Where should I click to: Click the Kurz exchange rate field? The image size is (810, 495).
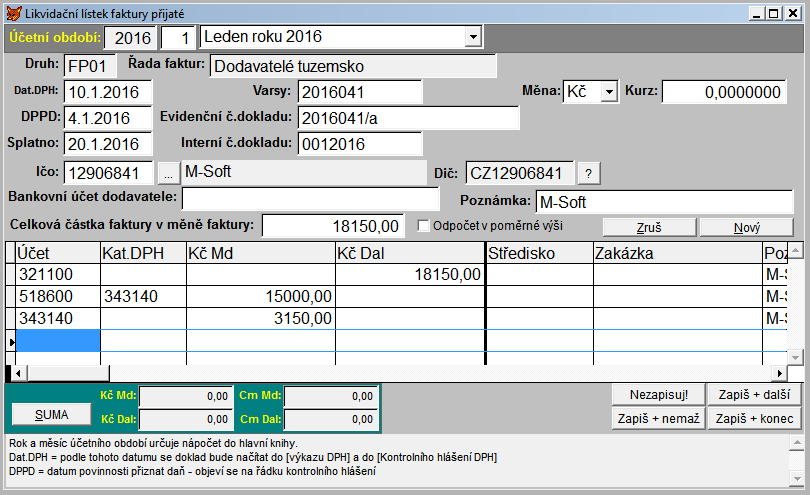coord(724,92)
